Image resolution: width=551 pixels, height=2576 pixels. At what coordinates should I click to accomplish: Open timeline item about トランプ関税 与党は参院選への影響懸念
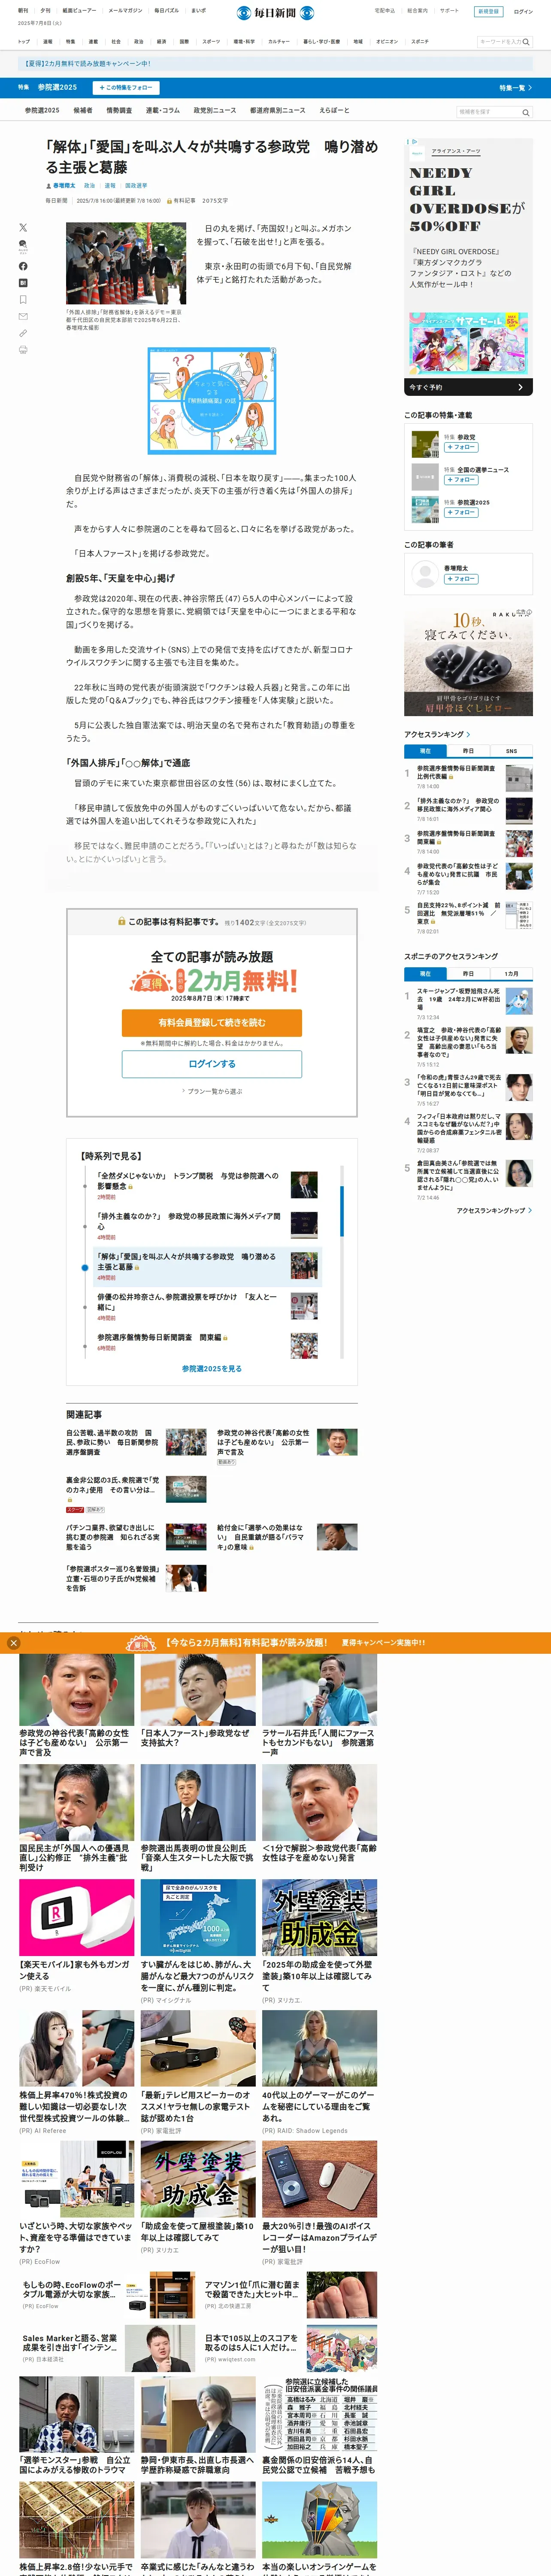point(188,1181)
